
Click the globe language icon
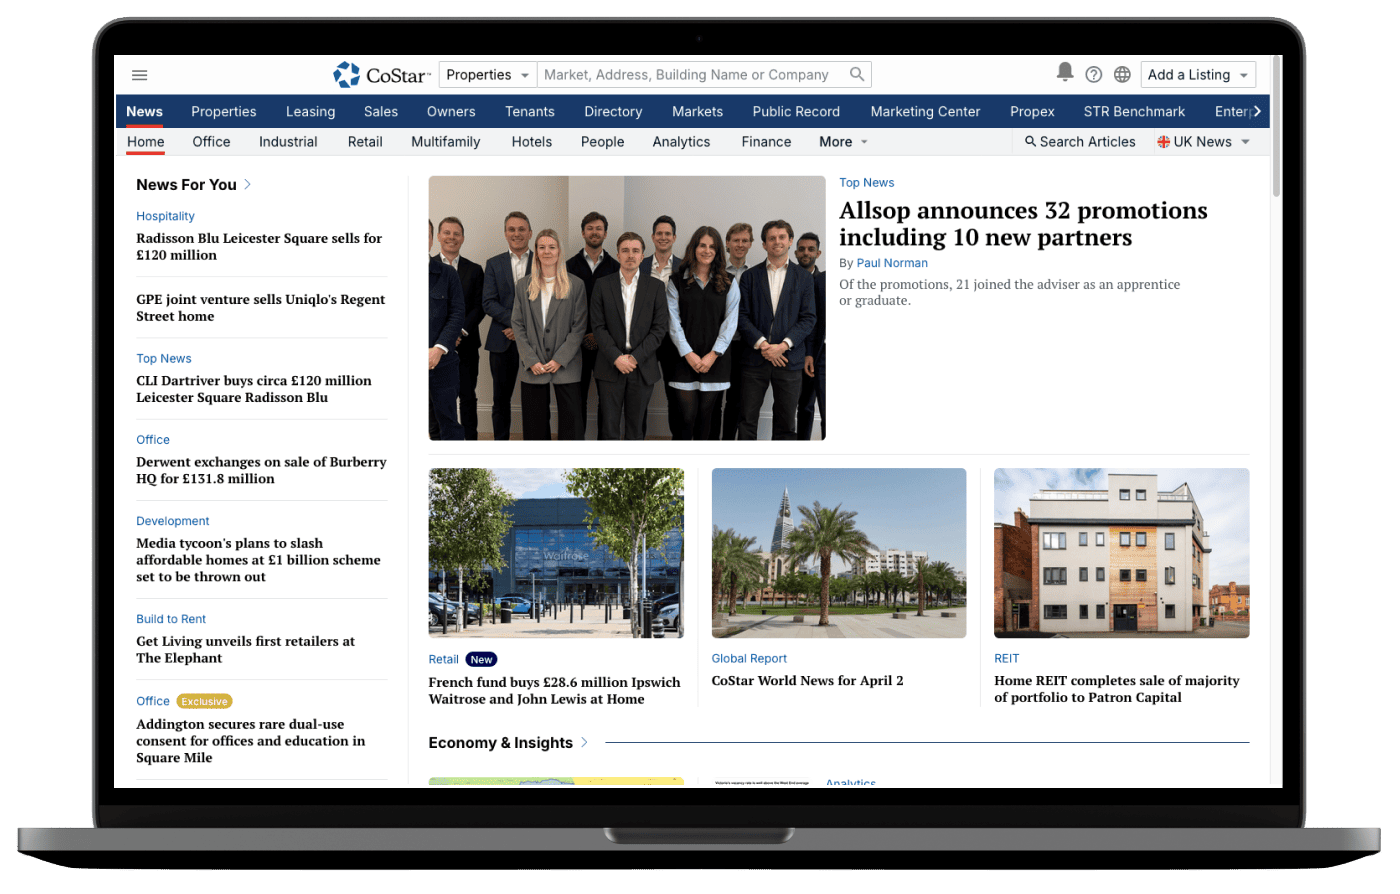click(1122, 75)
